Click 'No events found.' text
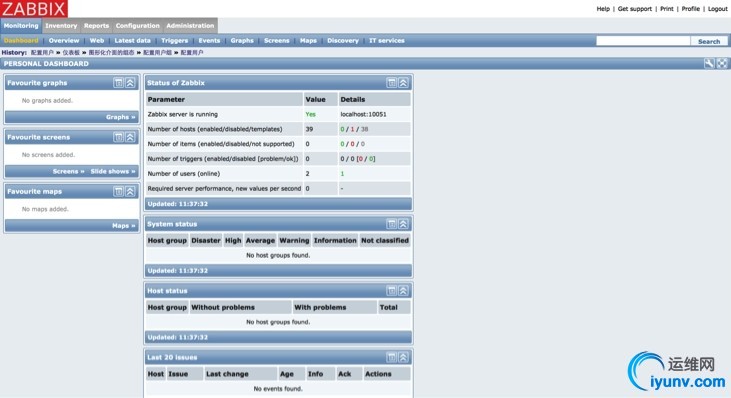 tap(278, 389)
